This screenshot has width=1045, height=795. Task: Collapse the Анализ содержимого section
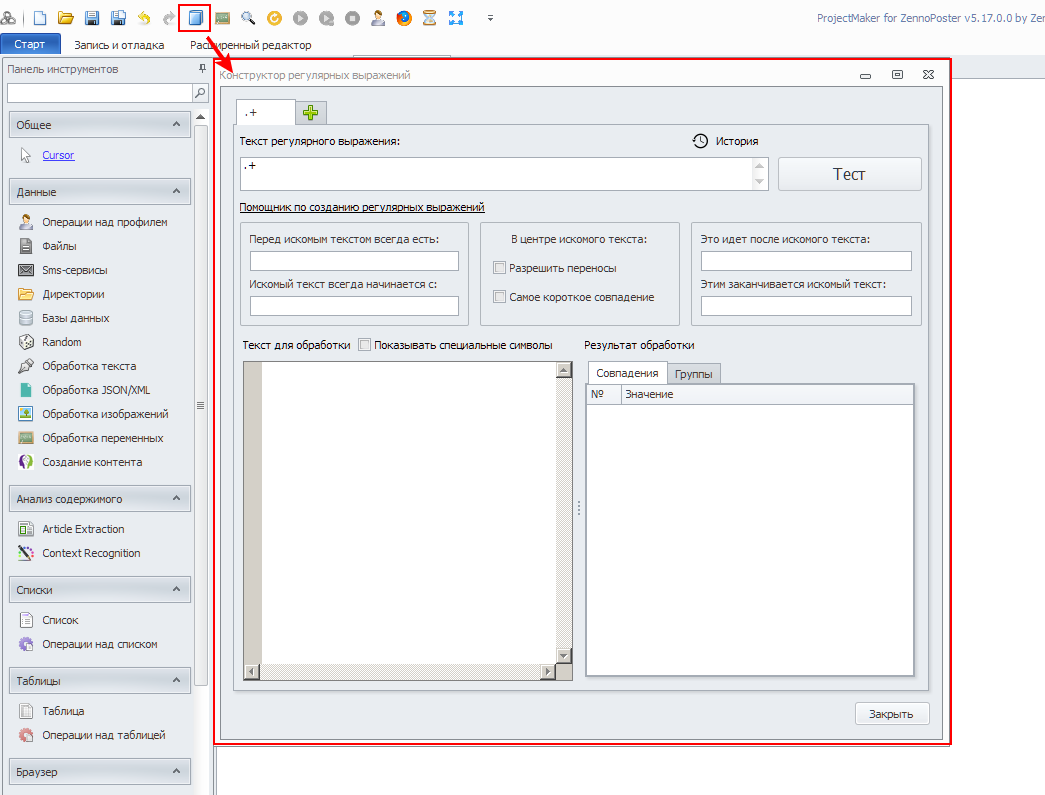tap(176, 498)
